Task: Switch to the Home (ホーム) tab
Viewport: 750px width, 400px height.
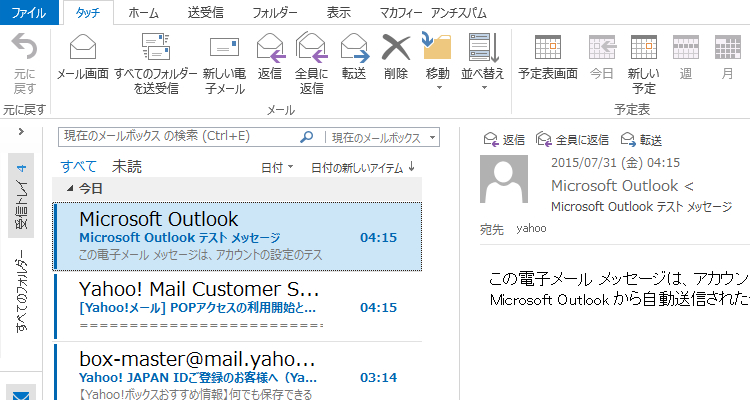Action: pyautogui.click(x=143, y=12)
